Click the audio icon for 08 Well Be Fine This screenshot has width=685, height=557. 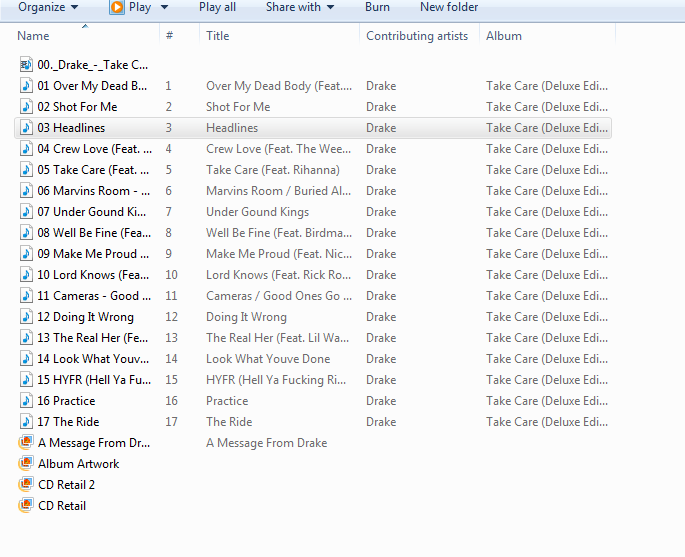(26, 232)
